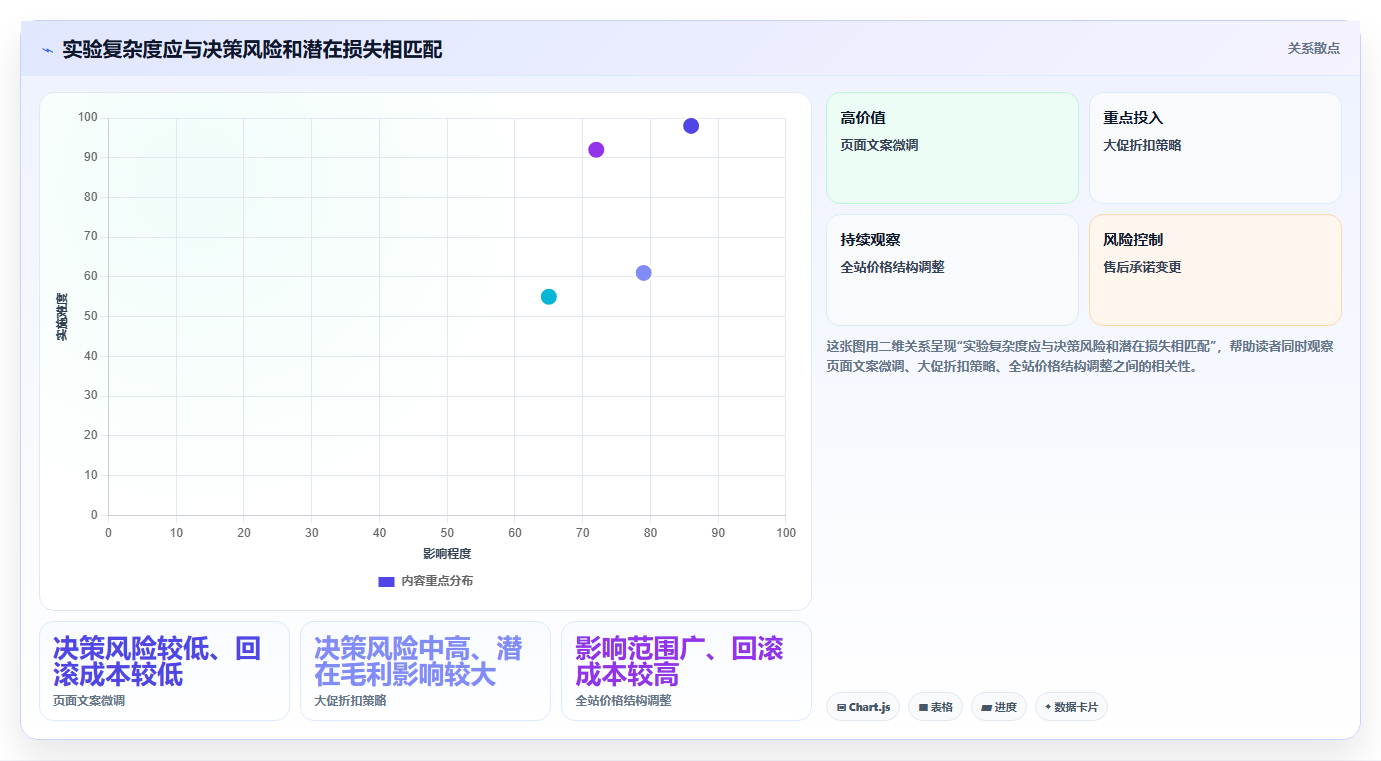Screen dimensions: 1381x761
Task: Click the 决策风险中高、潜在毛利影响较大 heading
Action: 418,661
